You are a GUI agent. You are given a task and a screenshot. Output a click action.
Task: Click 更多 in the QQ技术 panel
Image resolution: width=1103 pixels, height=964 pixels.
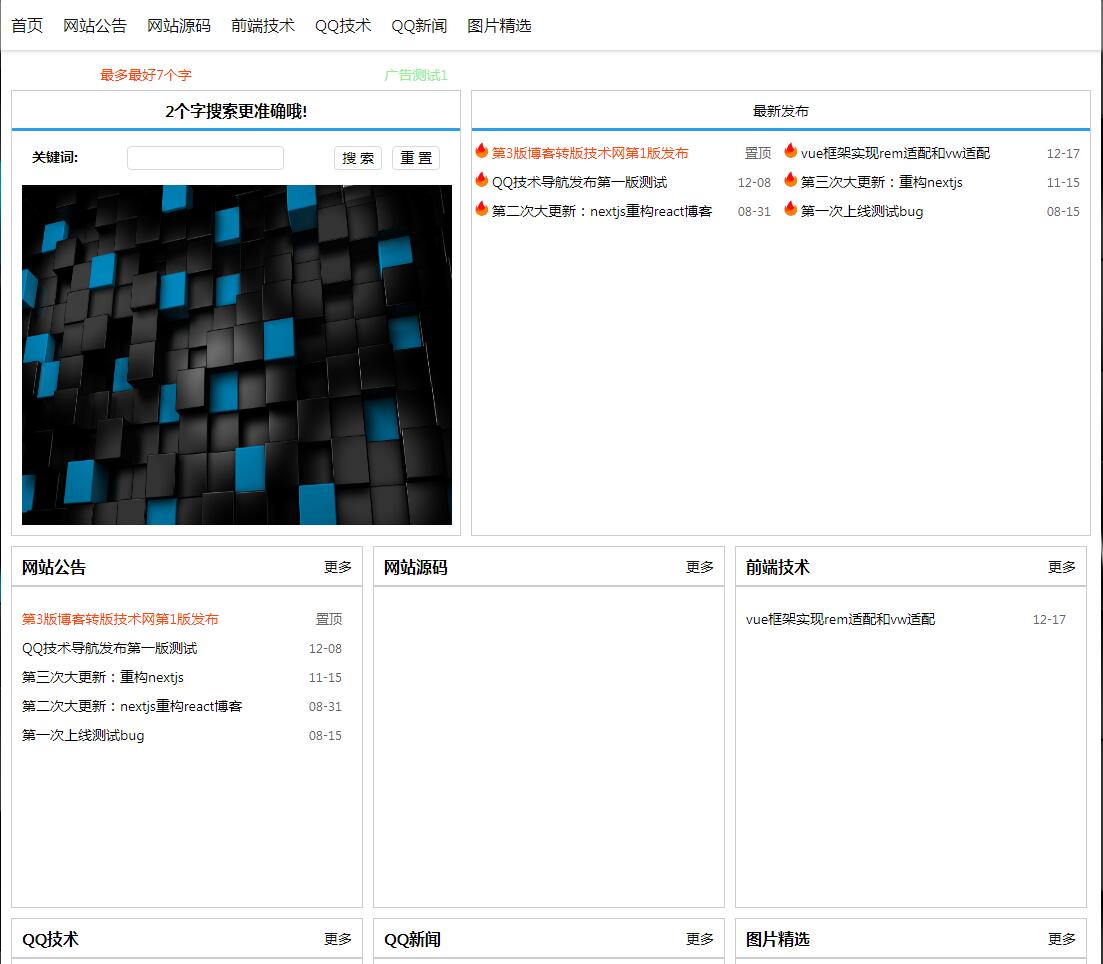pyautogui.click(x=338, y=939)
